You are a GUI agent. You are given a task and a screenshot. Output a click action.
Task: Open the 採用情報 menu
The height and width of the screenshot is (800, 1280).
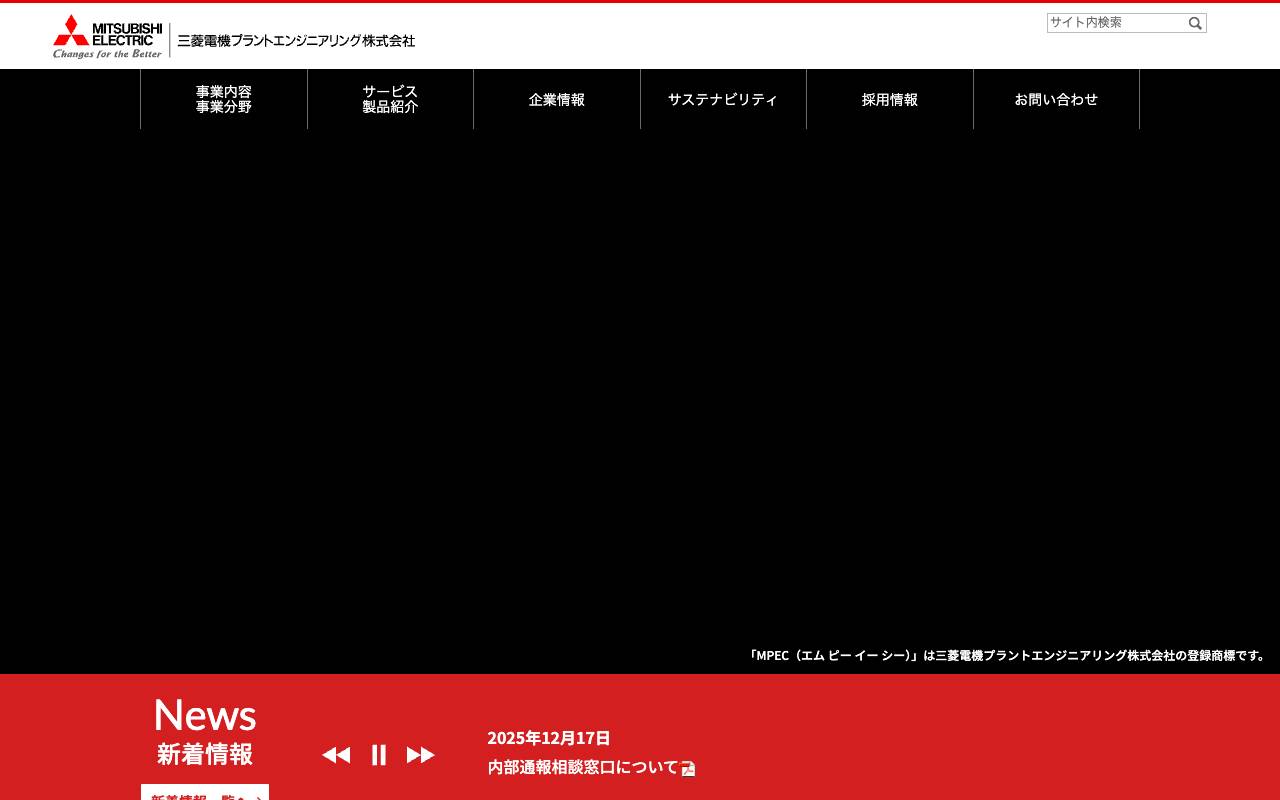click(890, 99)
